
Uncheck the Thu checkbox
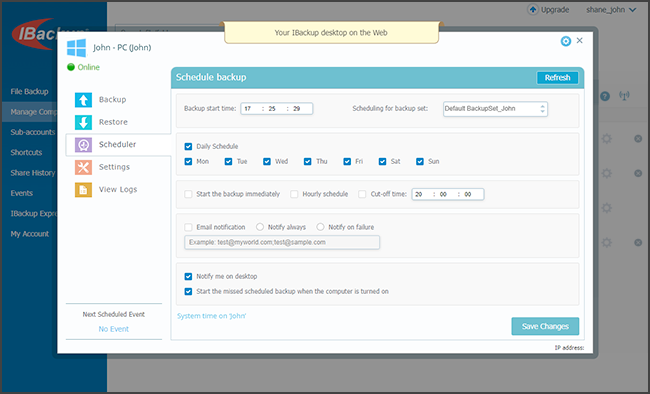[x=308, y=161]
